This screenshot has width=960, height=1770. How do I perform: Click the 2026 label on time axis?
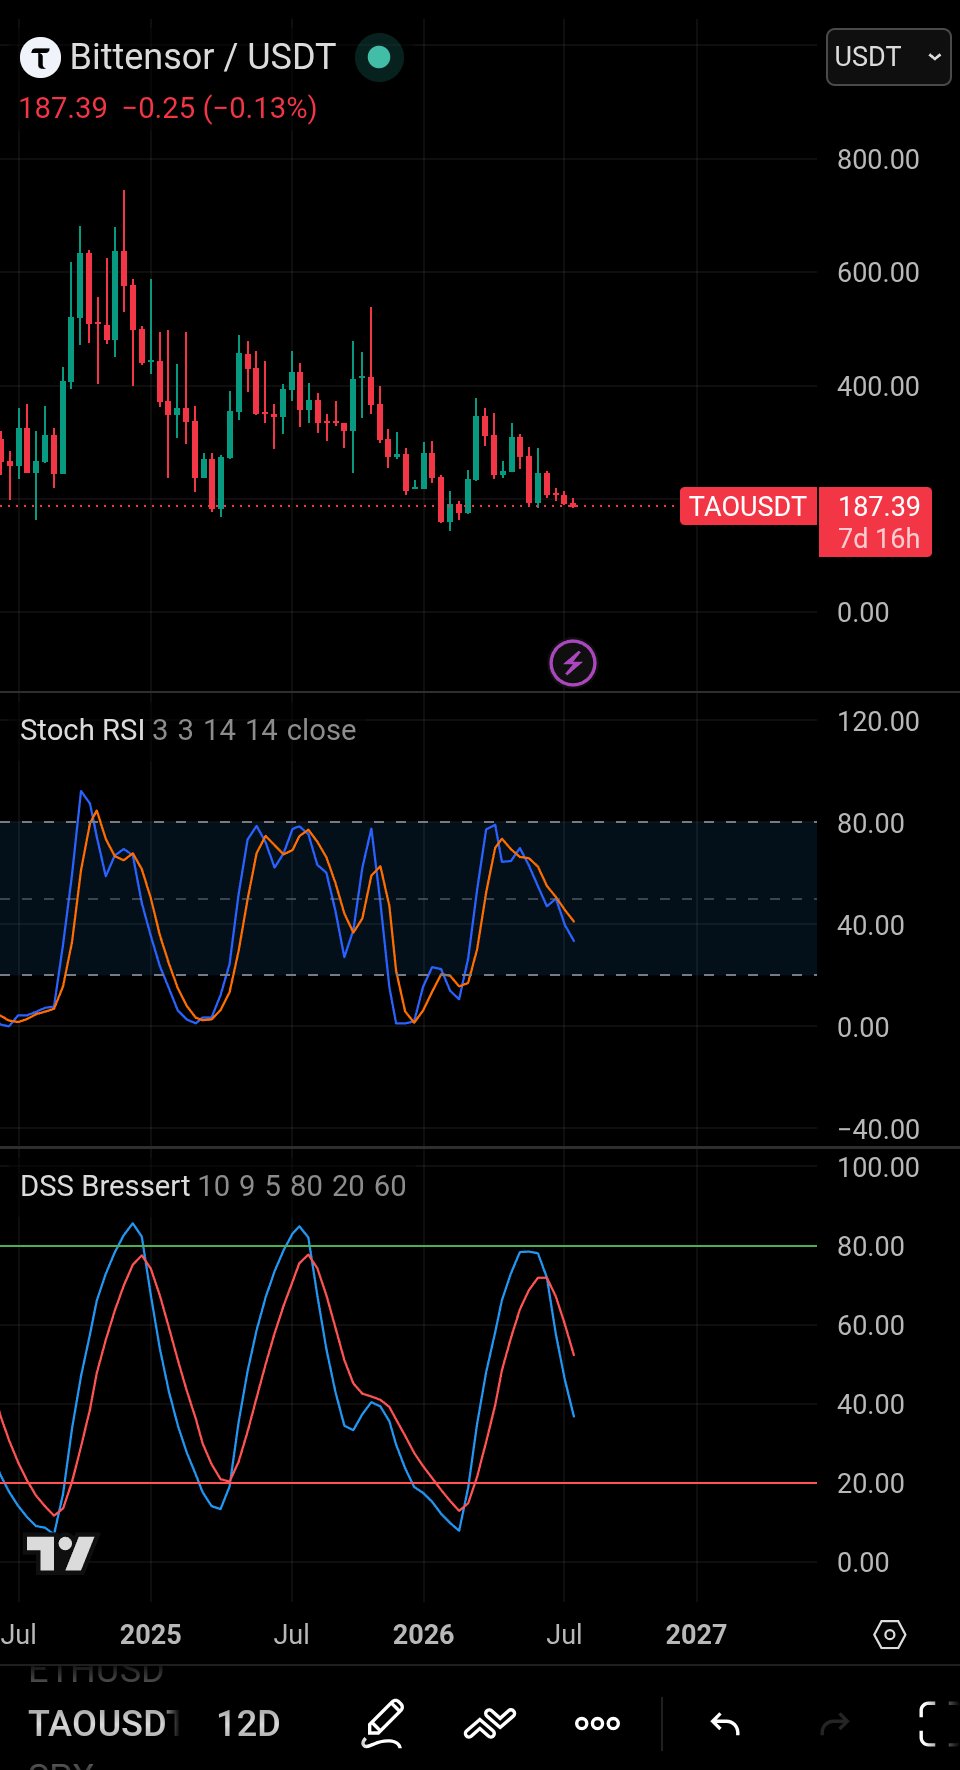tap(423, 1634)
